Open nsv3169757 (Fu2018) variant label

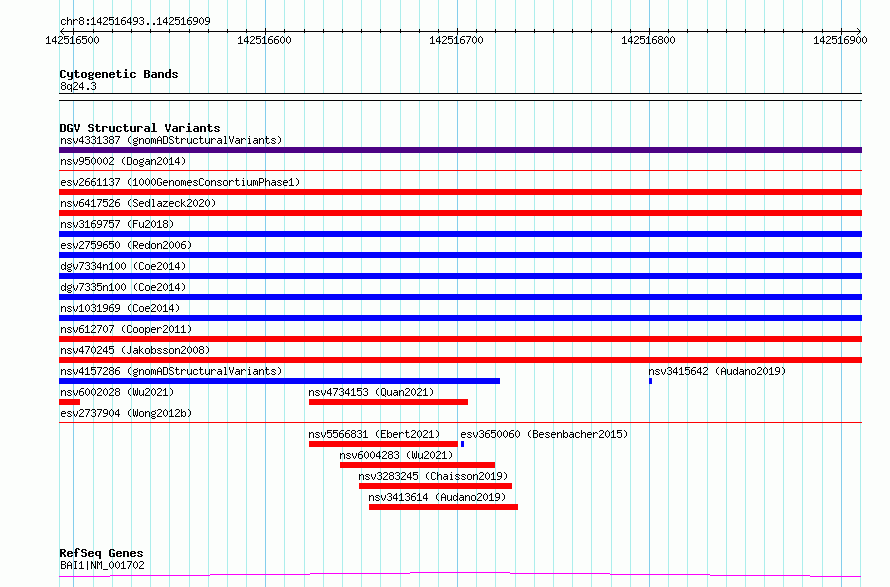117,224
